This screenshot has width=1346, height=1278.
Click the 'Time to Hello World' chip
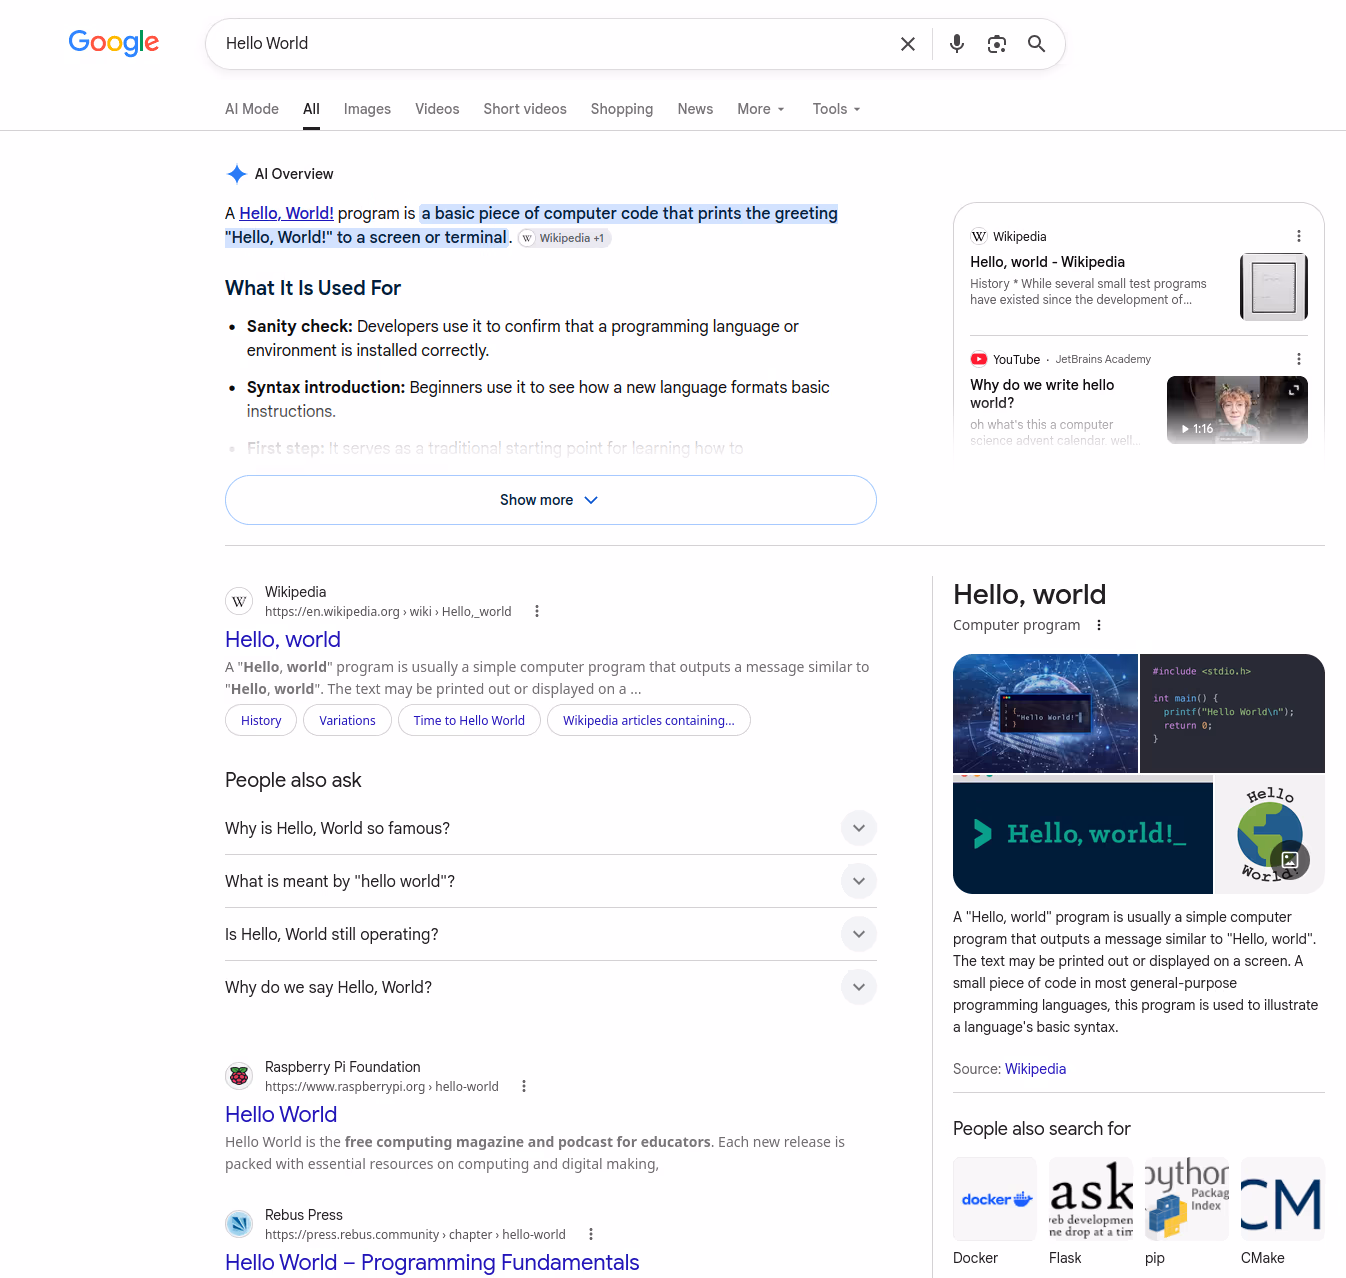click(469, 720)
